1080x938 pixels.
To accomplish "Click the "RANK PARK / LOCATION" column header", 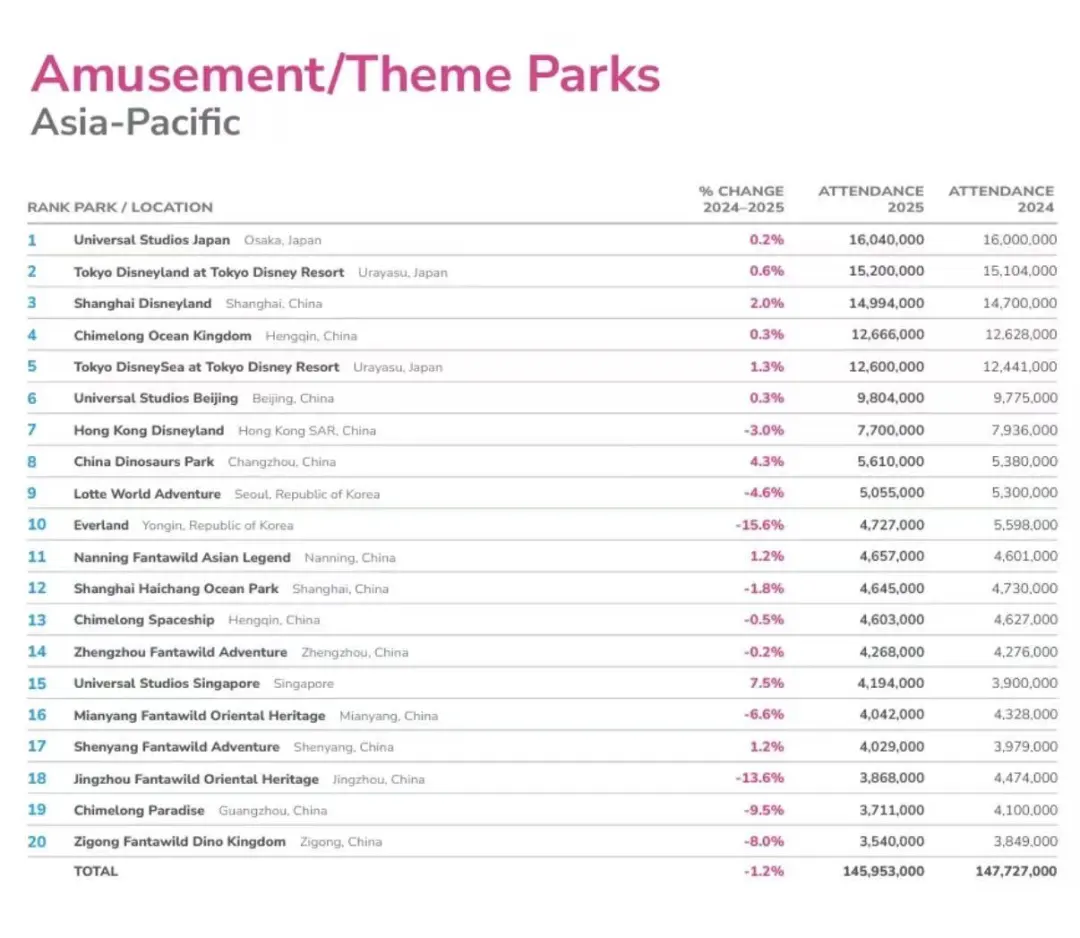I will [x=120, y=207].
